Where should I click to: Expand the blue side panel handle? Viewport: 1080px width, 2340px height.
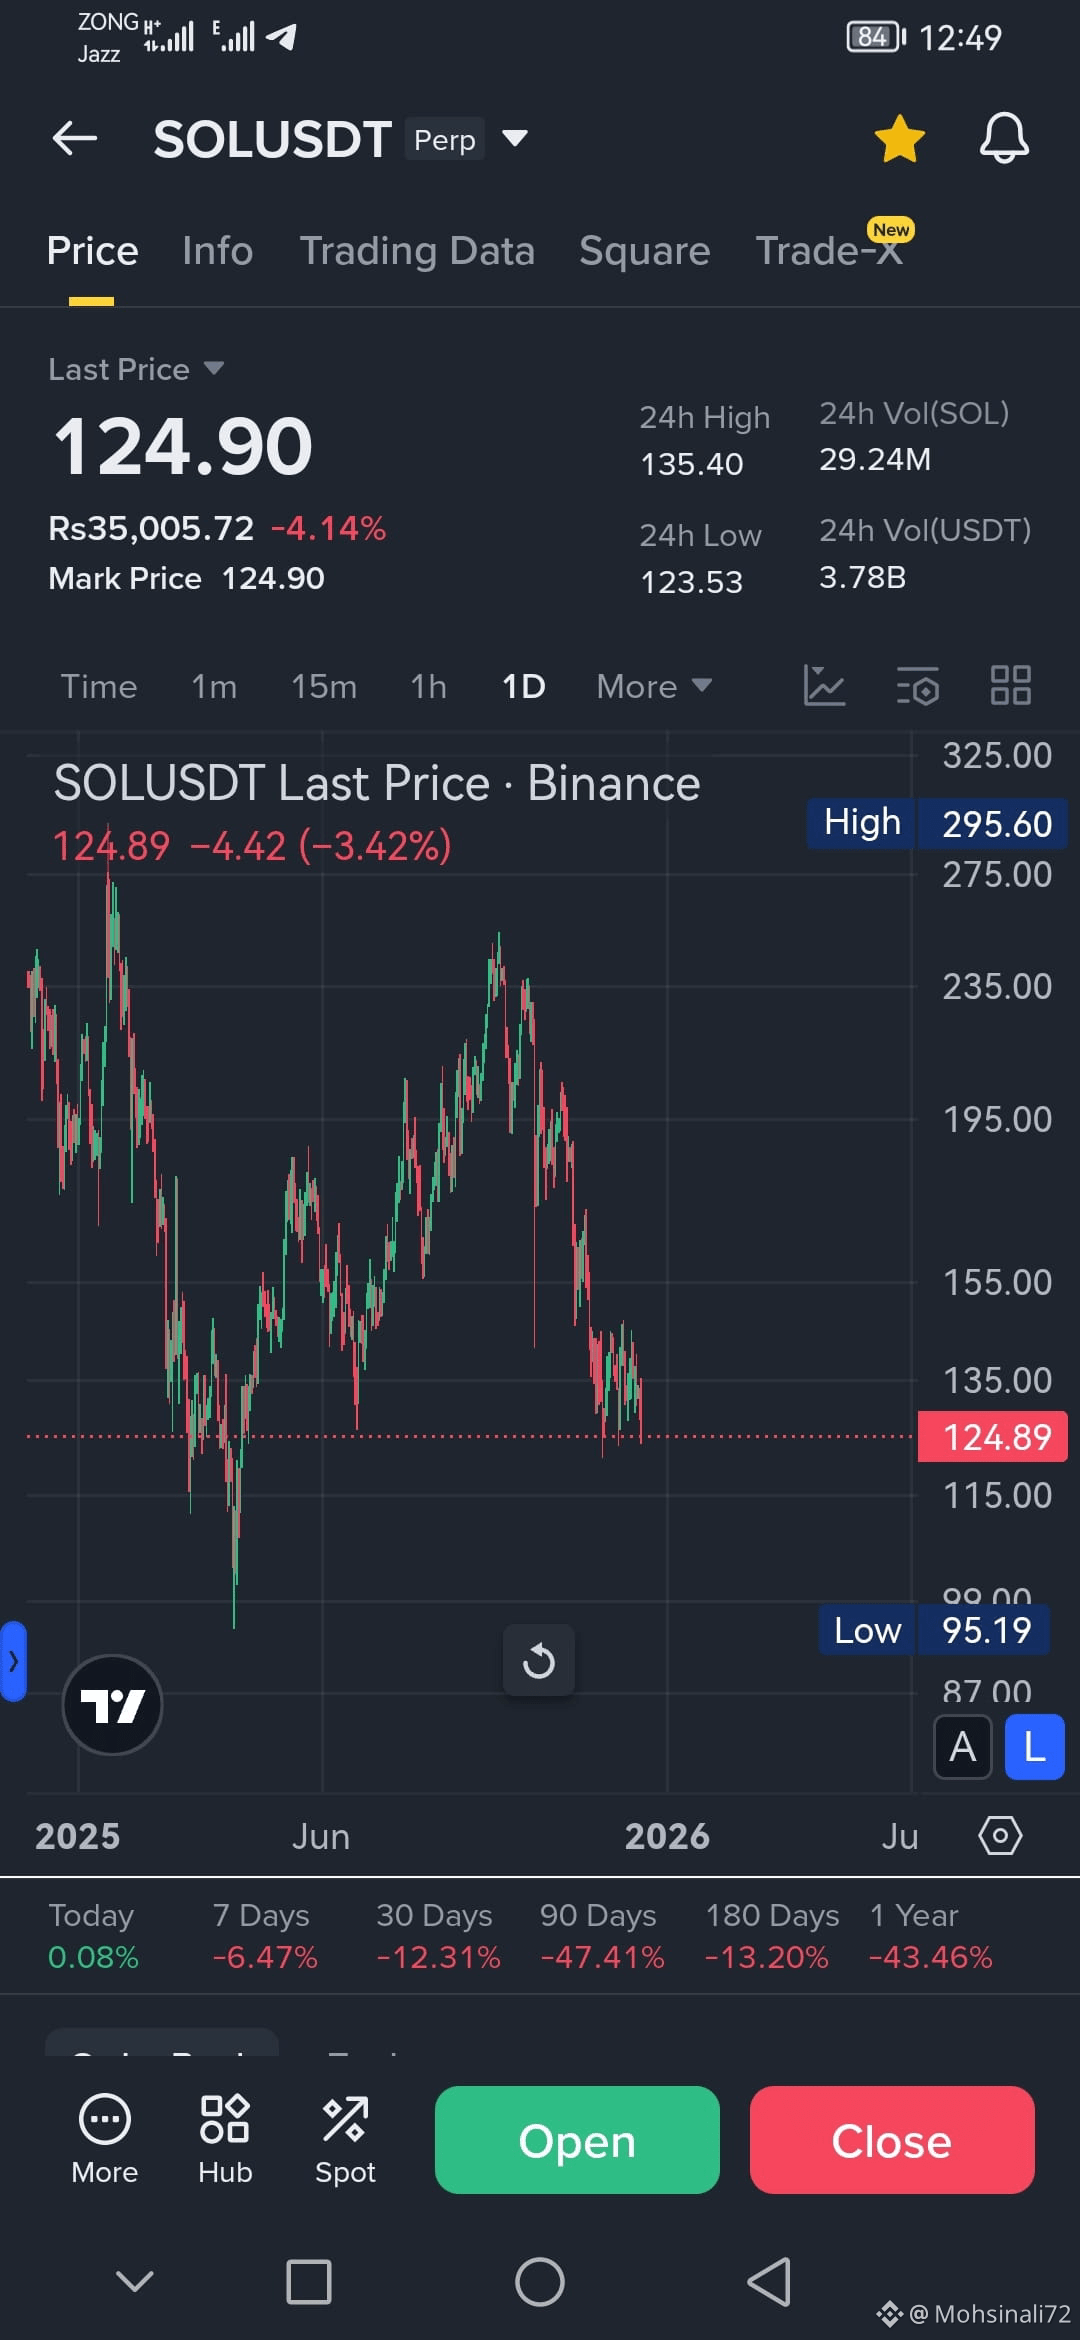(x=13, y=1661)
